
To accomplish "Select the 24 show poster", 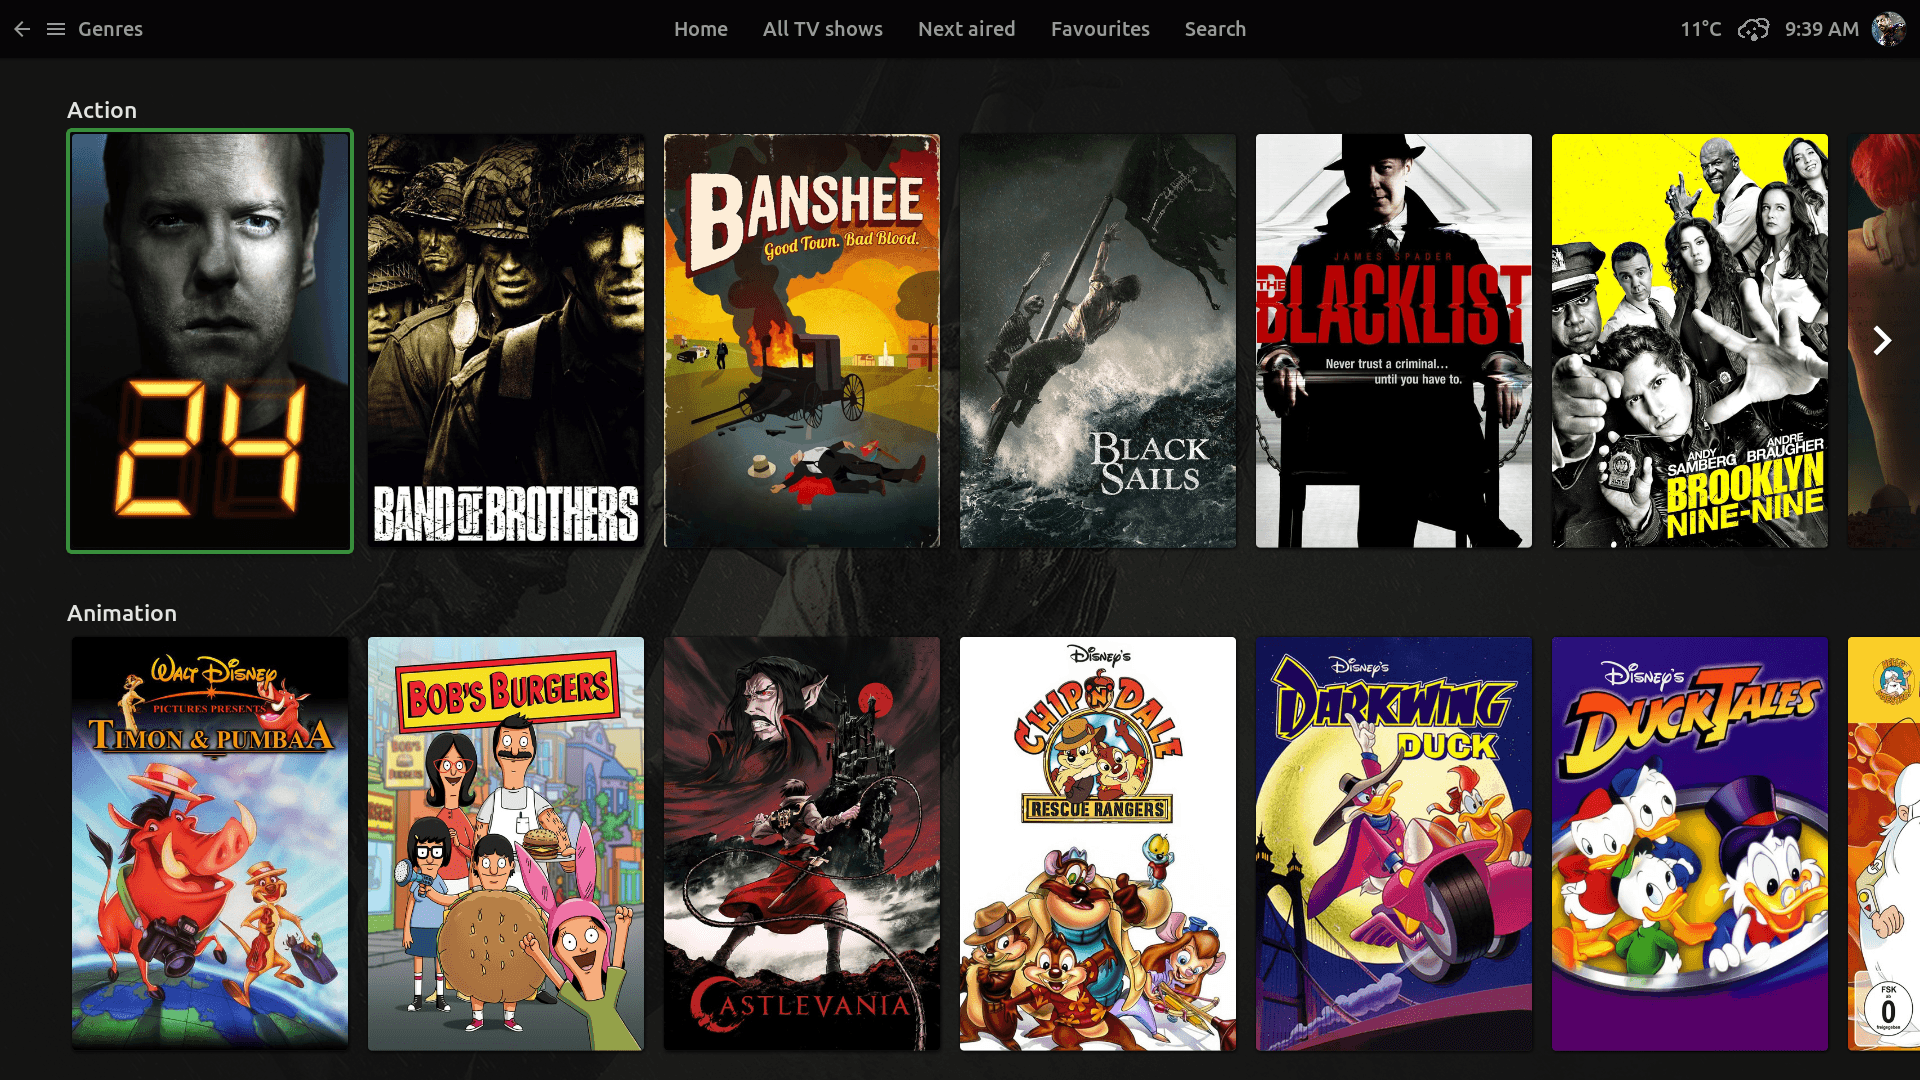I will point(210,341).
